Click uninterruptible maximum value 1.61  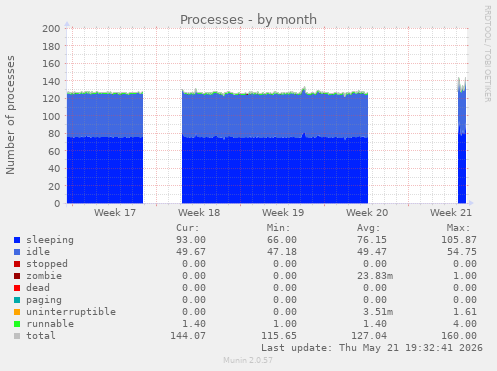point(465,312)
